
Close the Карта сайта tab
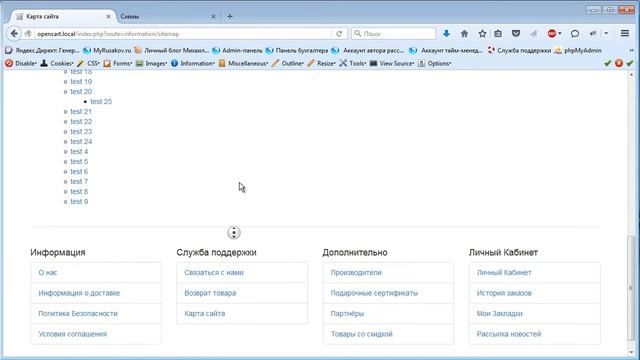click(108, 17)
